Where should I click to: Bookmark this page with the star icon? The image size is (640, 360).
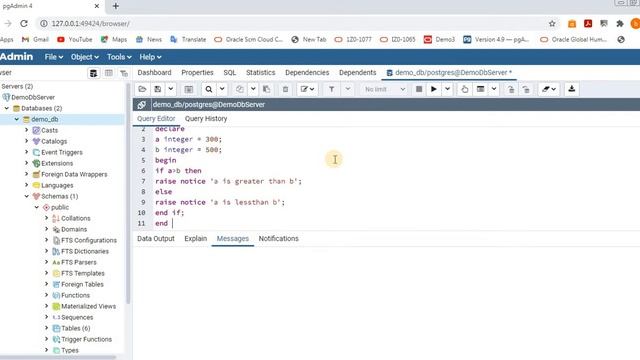coord(552,24)
